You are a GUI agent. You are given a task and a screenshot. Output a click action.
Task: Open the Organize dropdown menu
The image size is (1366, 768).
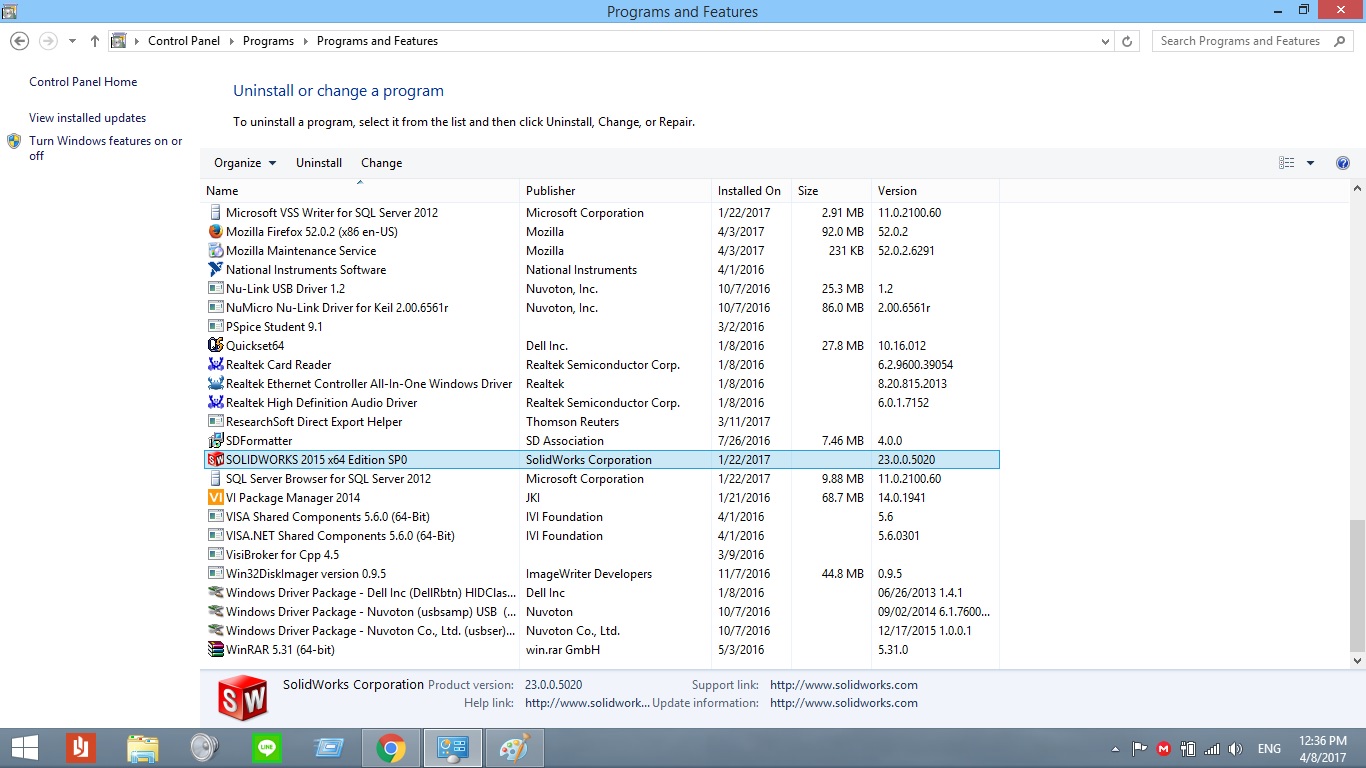[x=245, y=163]
